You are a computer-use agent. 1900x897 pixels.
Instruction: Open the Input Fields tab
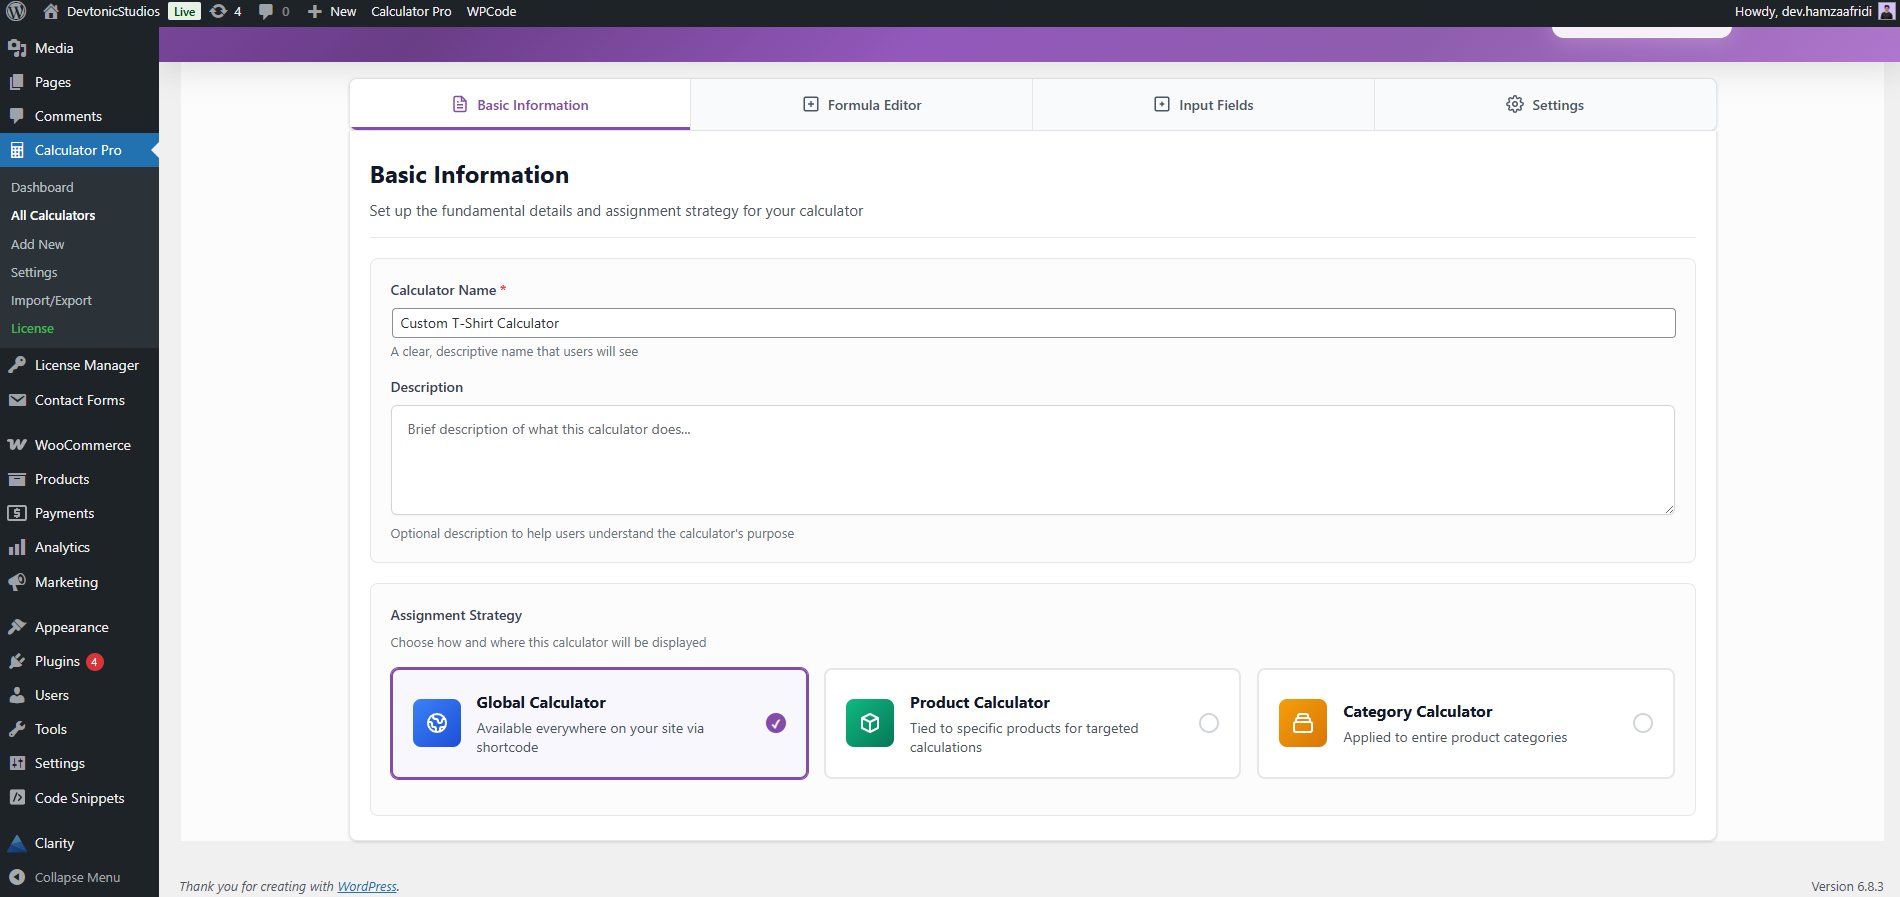(1203, 105)
